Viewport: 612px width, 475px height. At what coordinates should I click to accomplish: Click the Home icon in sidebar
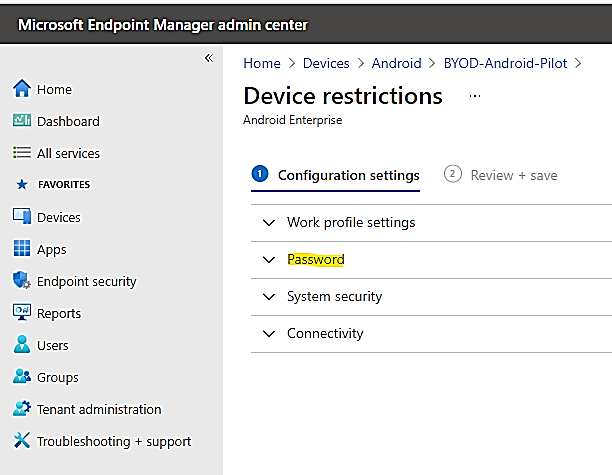click(x=22, y=89)
